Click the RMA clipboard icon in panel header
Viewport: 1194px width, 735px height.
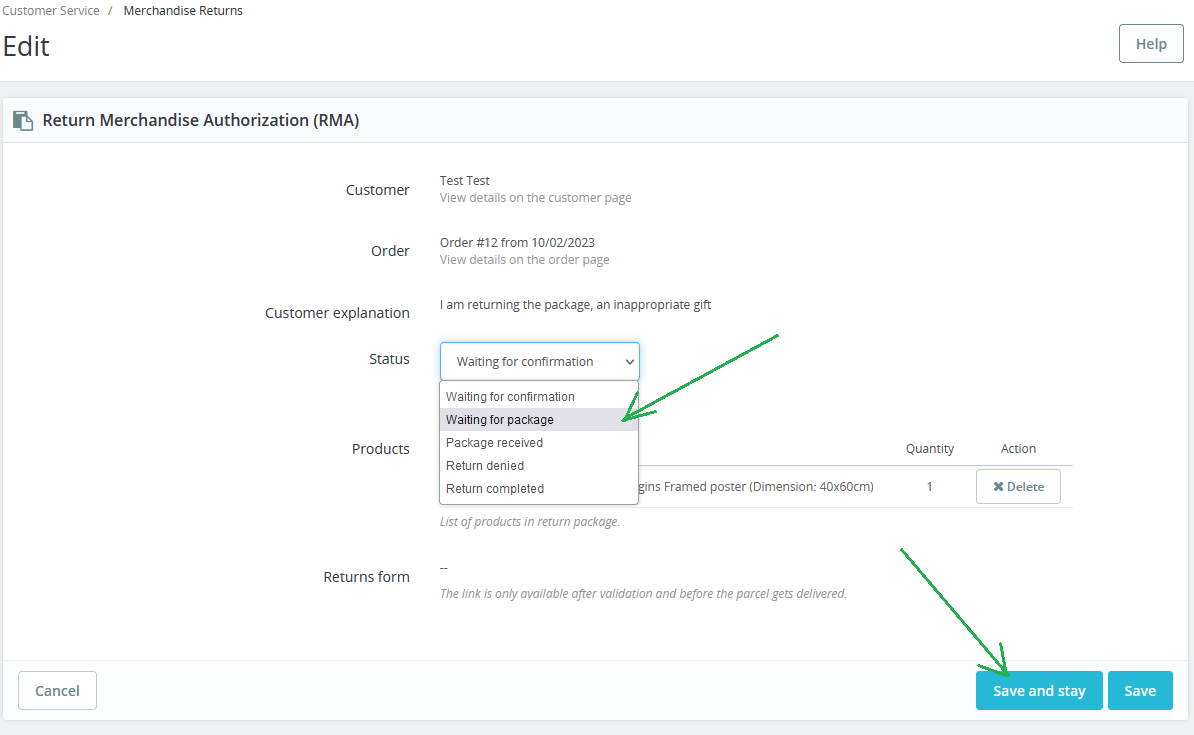pos(22,121)
